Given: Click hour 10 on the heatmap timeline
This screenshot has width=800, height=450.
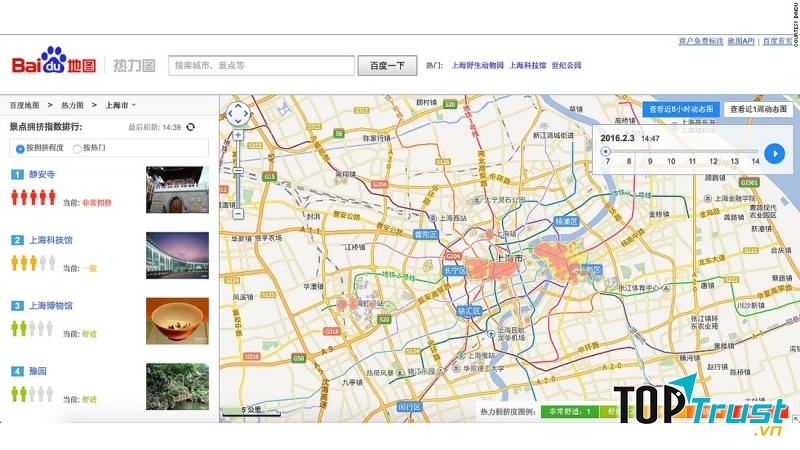Looking at the screenshot, I should coord(671,161).
